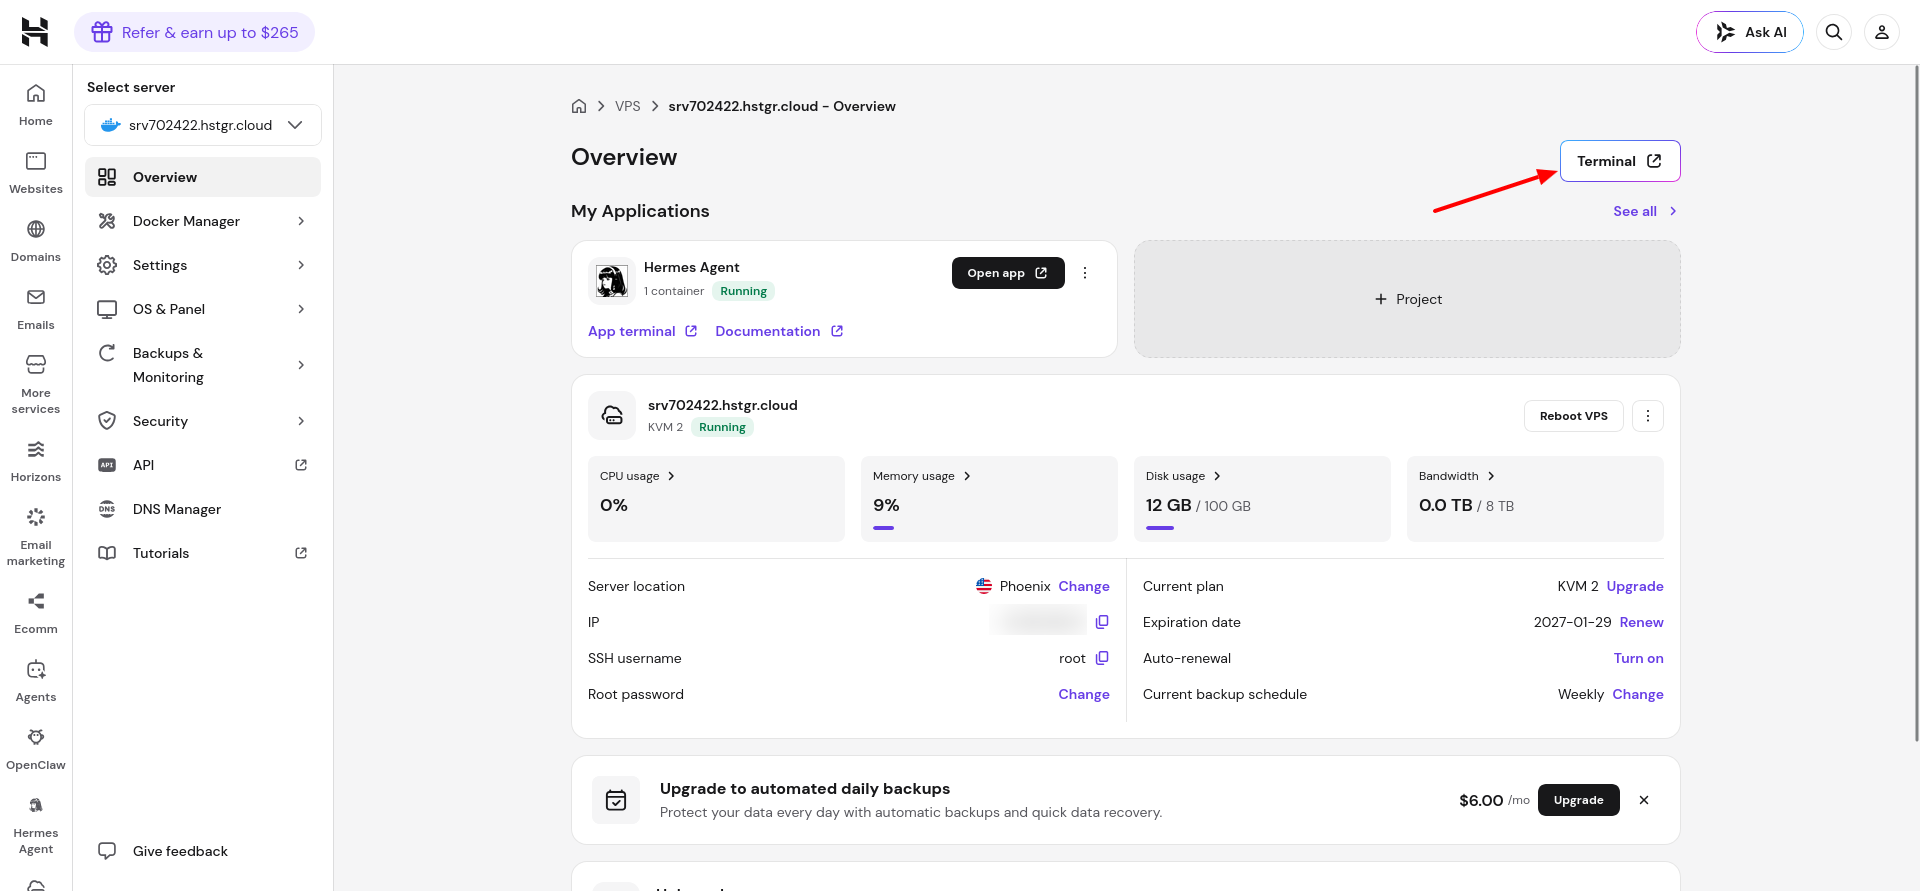Click Refer & earn up to $265

[194, 32]
